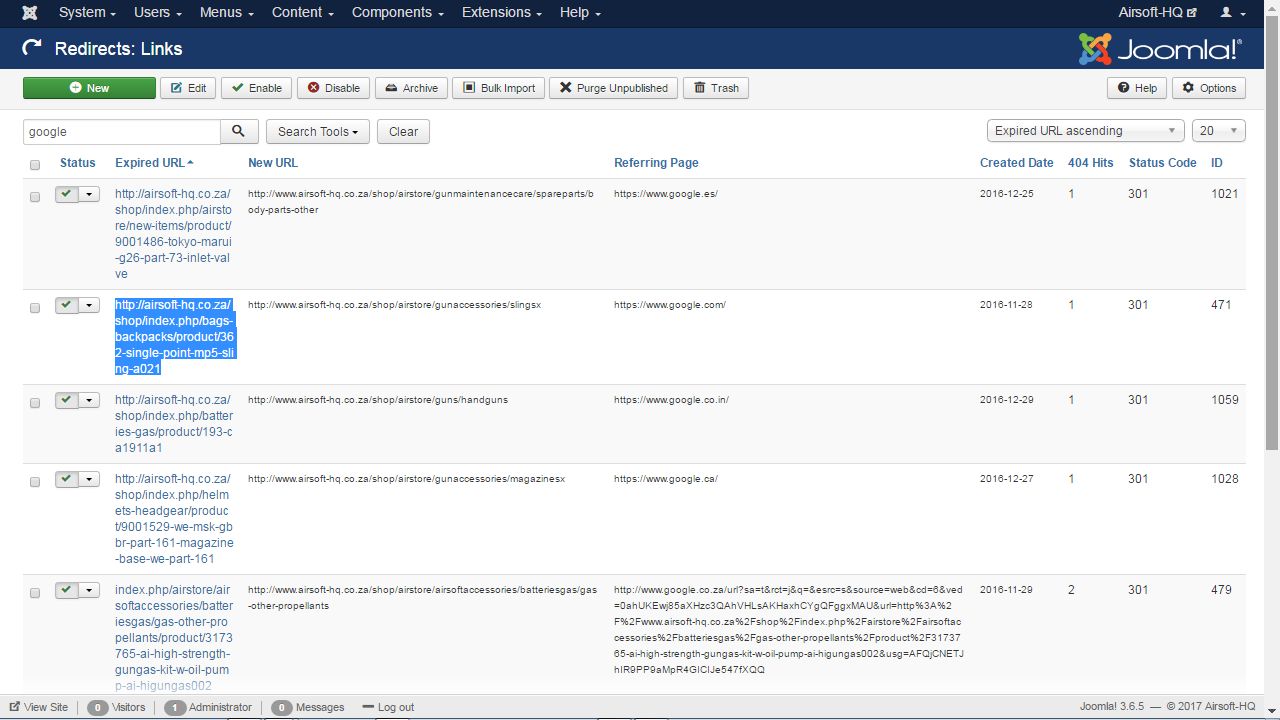Open the Bulk Import dialog
Image resolution: width=1280 pixels, height=720 pixels.
coord(498,88)
